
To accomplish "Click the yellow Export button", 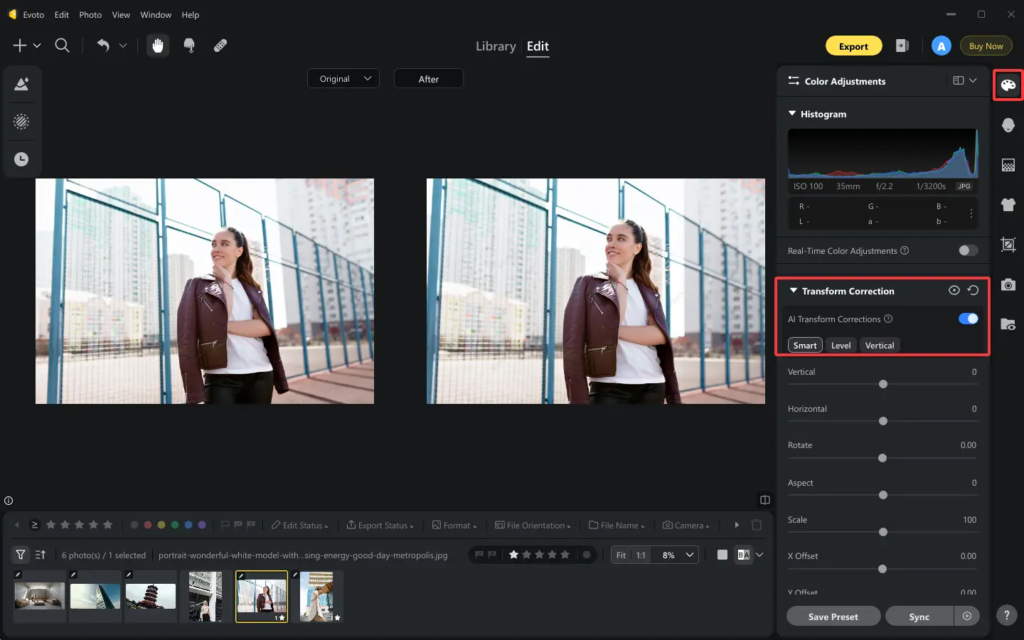I will pyautogui.click(x=853, y=46).
